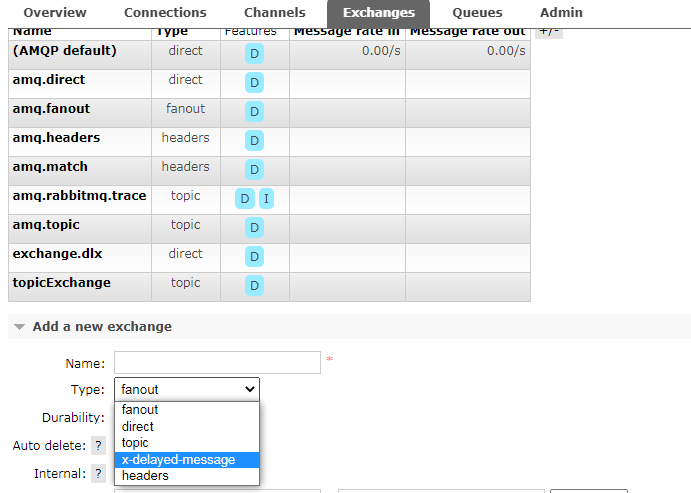Switch to the Queues tab
Image resolution: width=691 pixels, height=493 pixels.
tap(477, 13)
